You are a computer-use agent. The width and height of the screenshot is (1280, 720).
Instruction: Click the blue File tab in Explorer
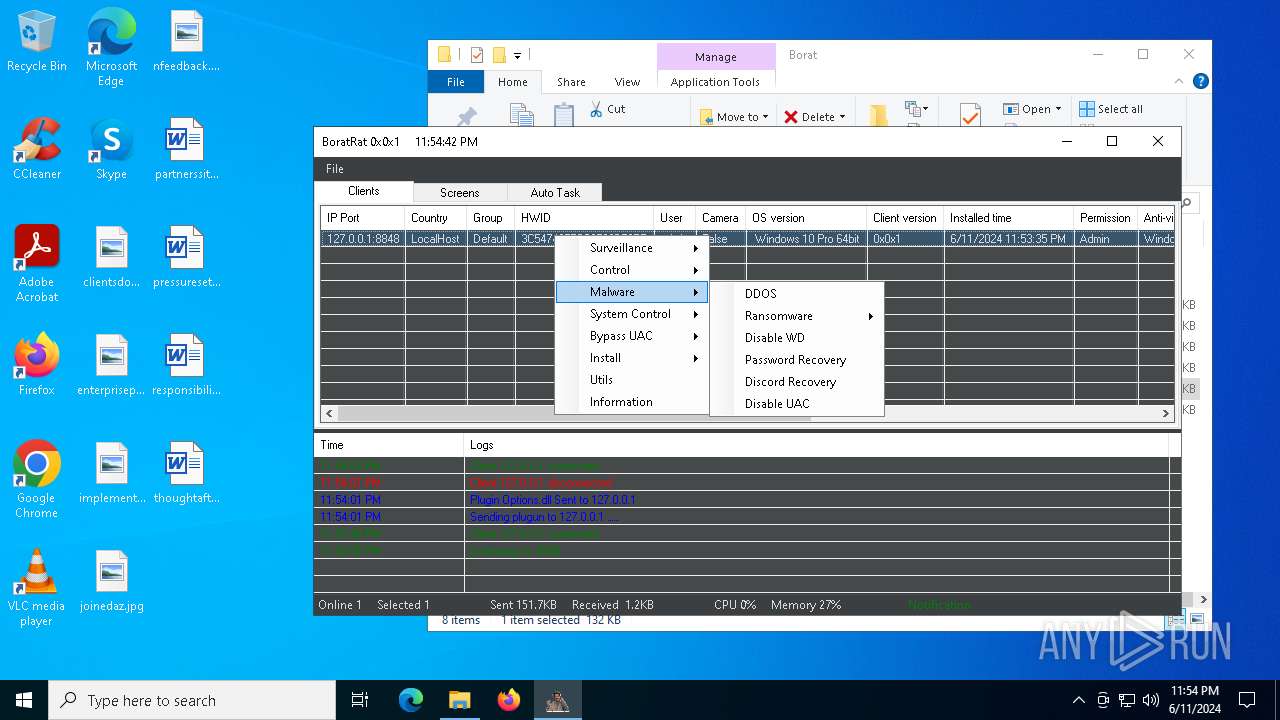(x=456, y=82)
